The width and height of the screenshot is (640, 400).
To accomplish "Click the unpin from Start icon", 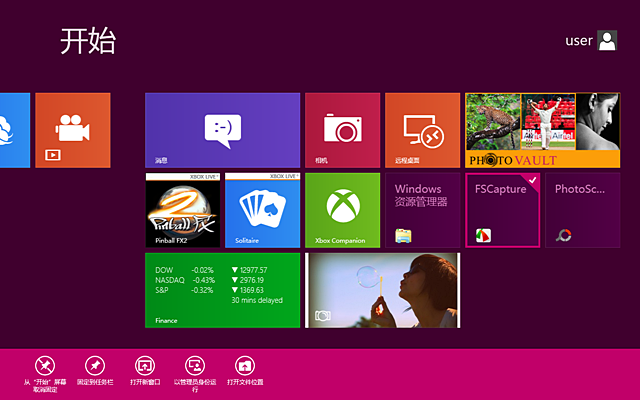I will pyautogui.click(x=45, y=366).
